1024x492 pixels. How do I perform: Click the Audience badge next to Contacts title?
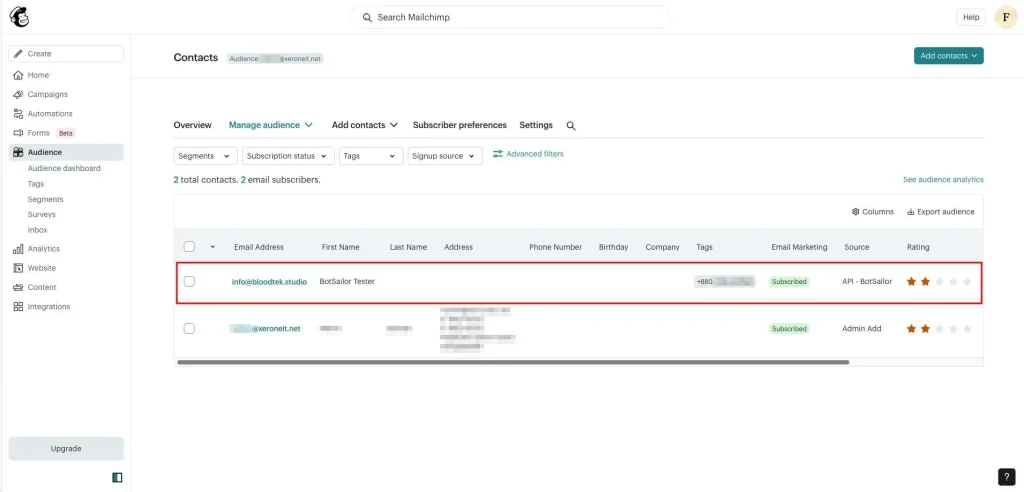pos(275,59)
